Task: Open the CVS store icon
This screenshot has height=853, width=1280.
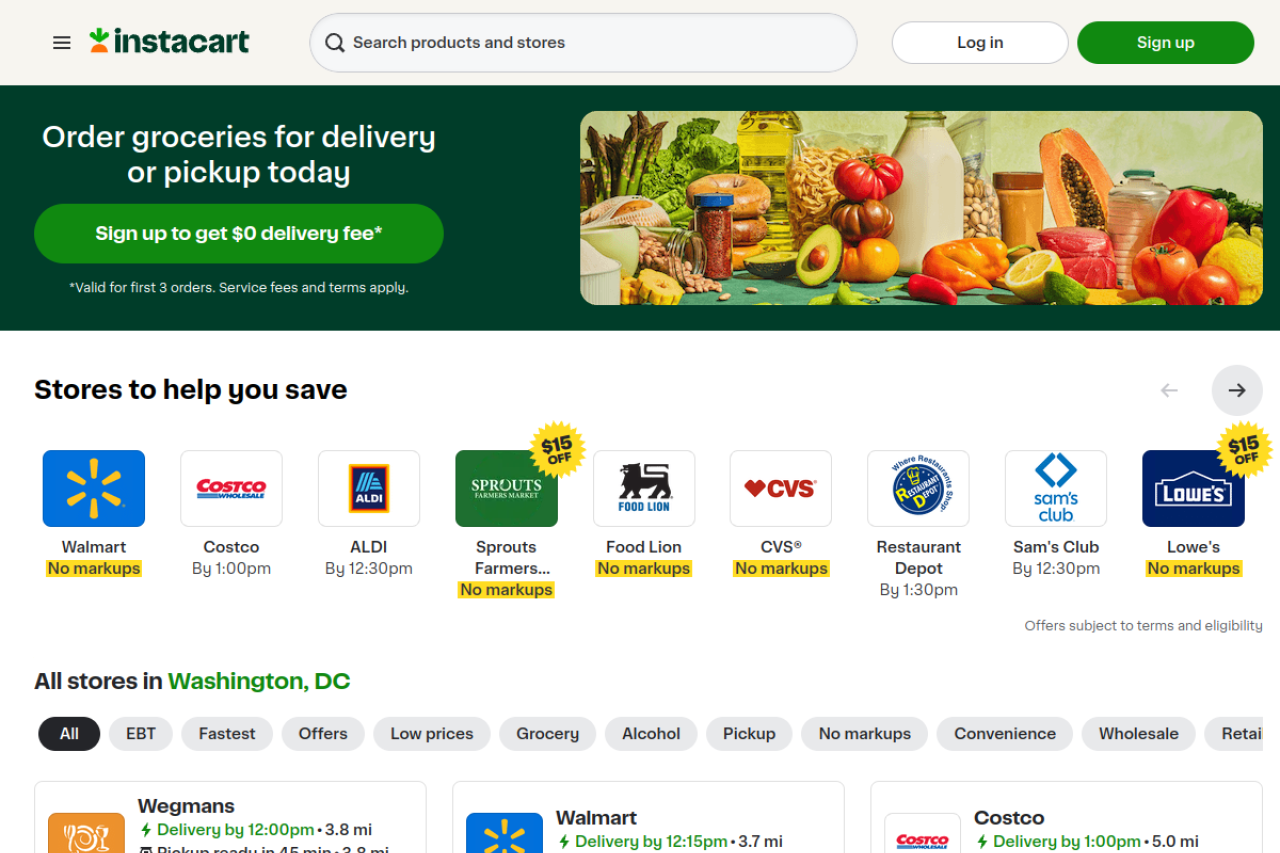Action: pos(781,488)
